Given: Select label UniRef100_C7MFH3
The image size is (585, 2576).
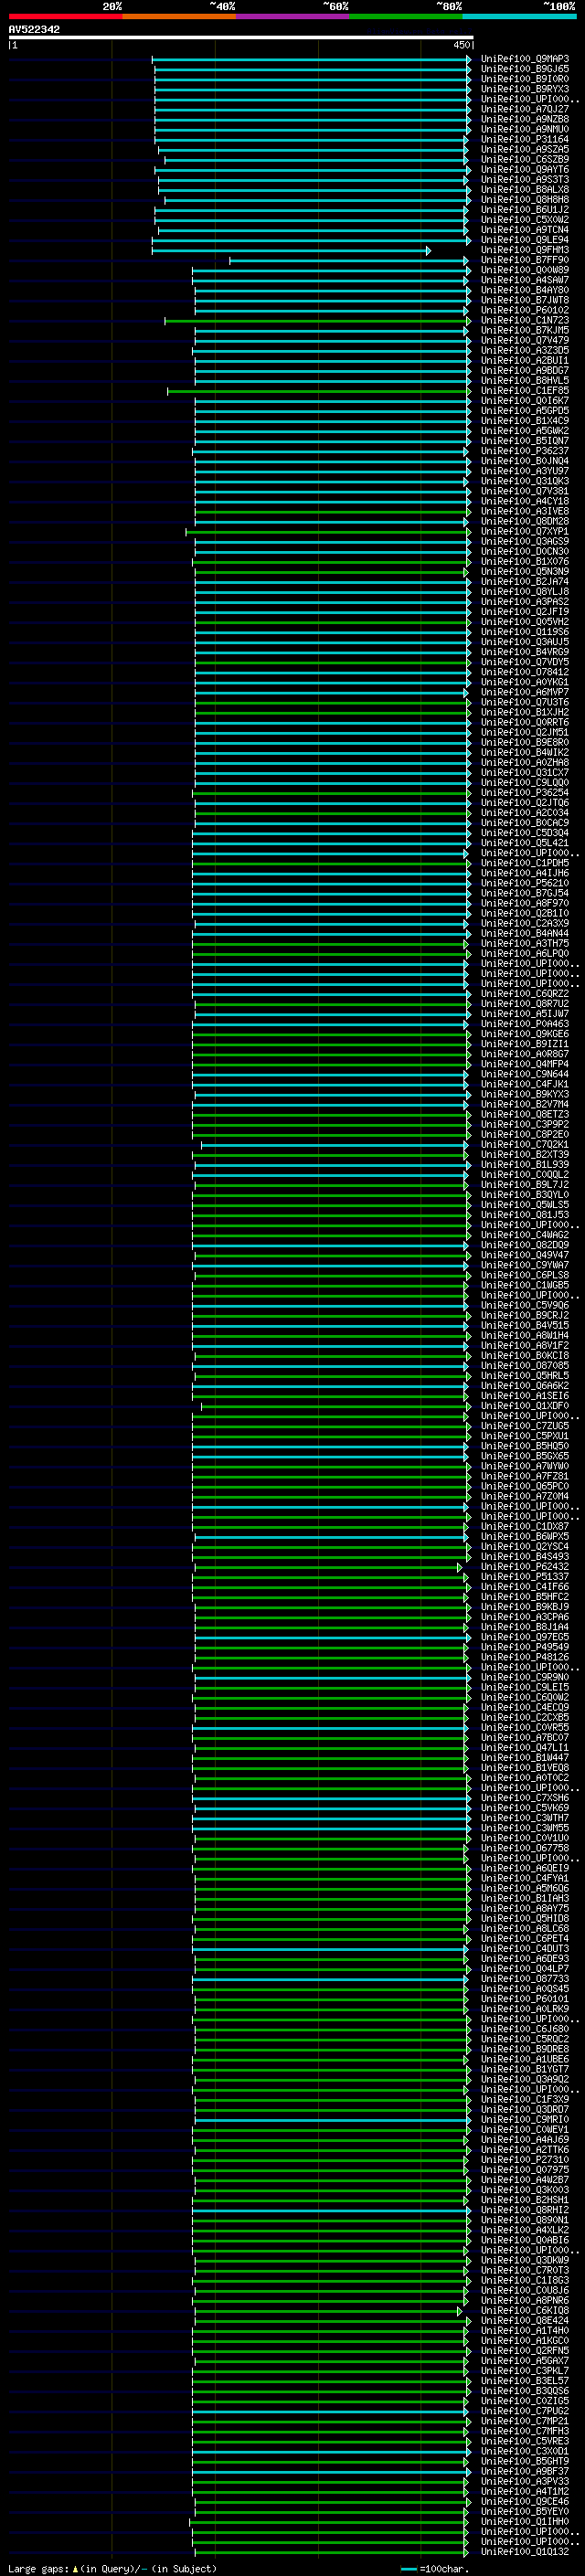Looking at the screenshot, I should (x=524, y=2431).
